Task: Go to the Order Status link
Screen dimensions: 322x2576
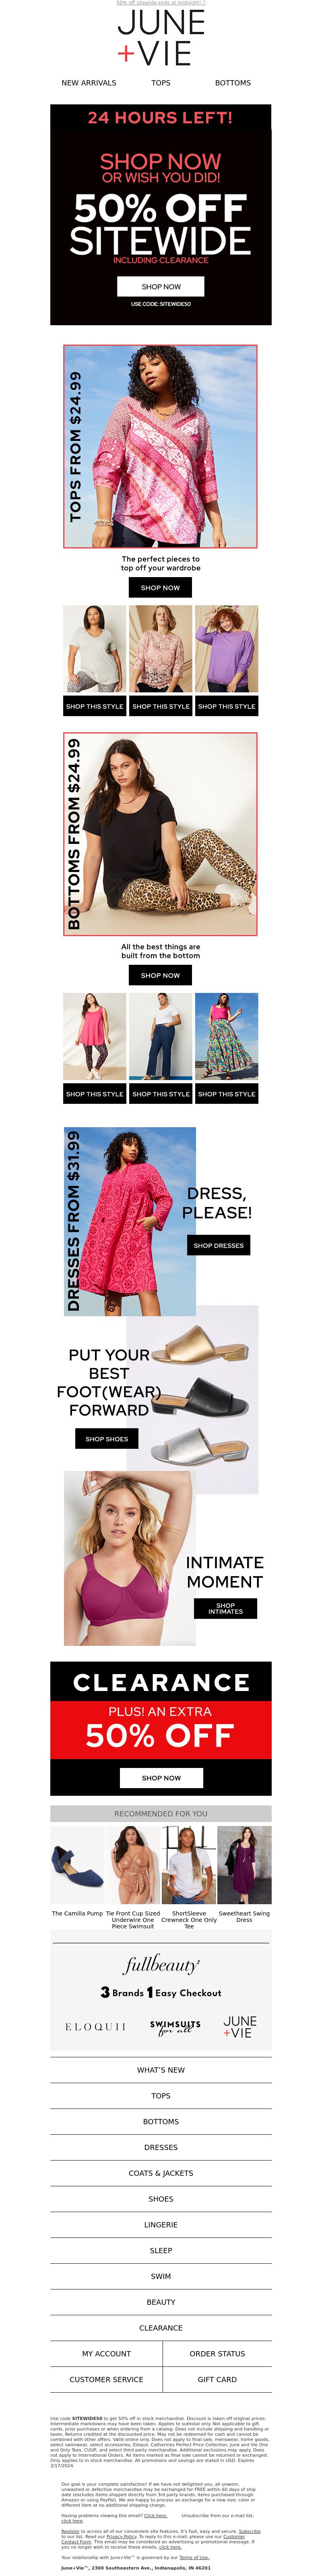Action: click(217, 2354)
